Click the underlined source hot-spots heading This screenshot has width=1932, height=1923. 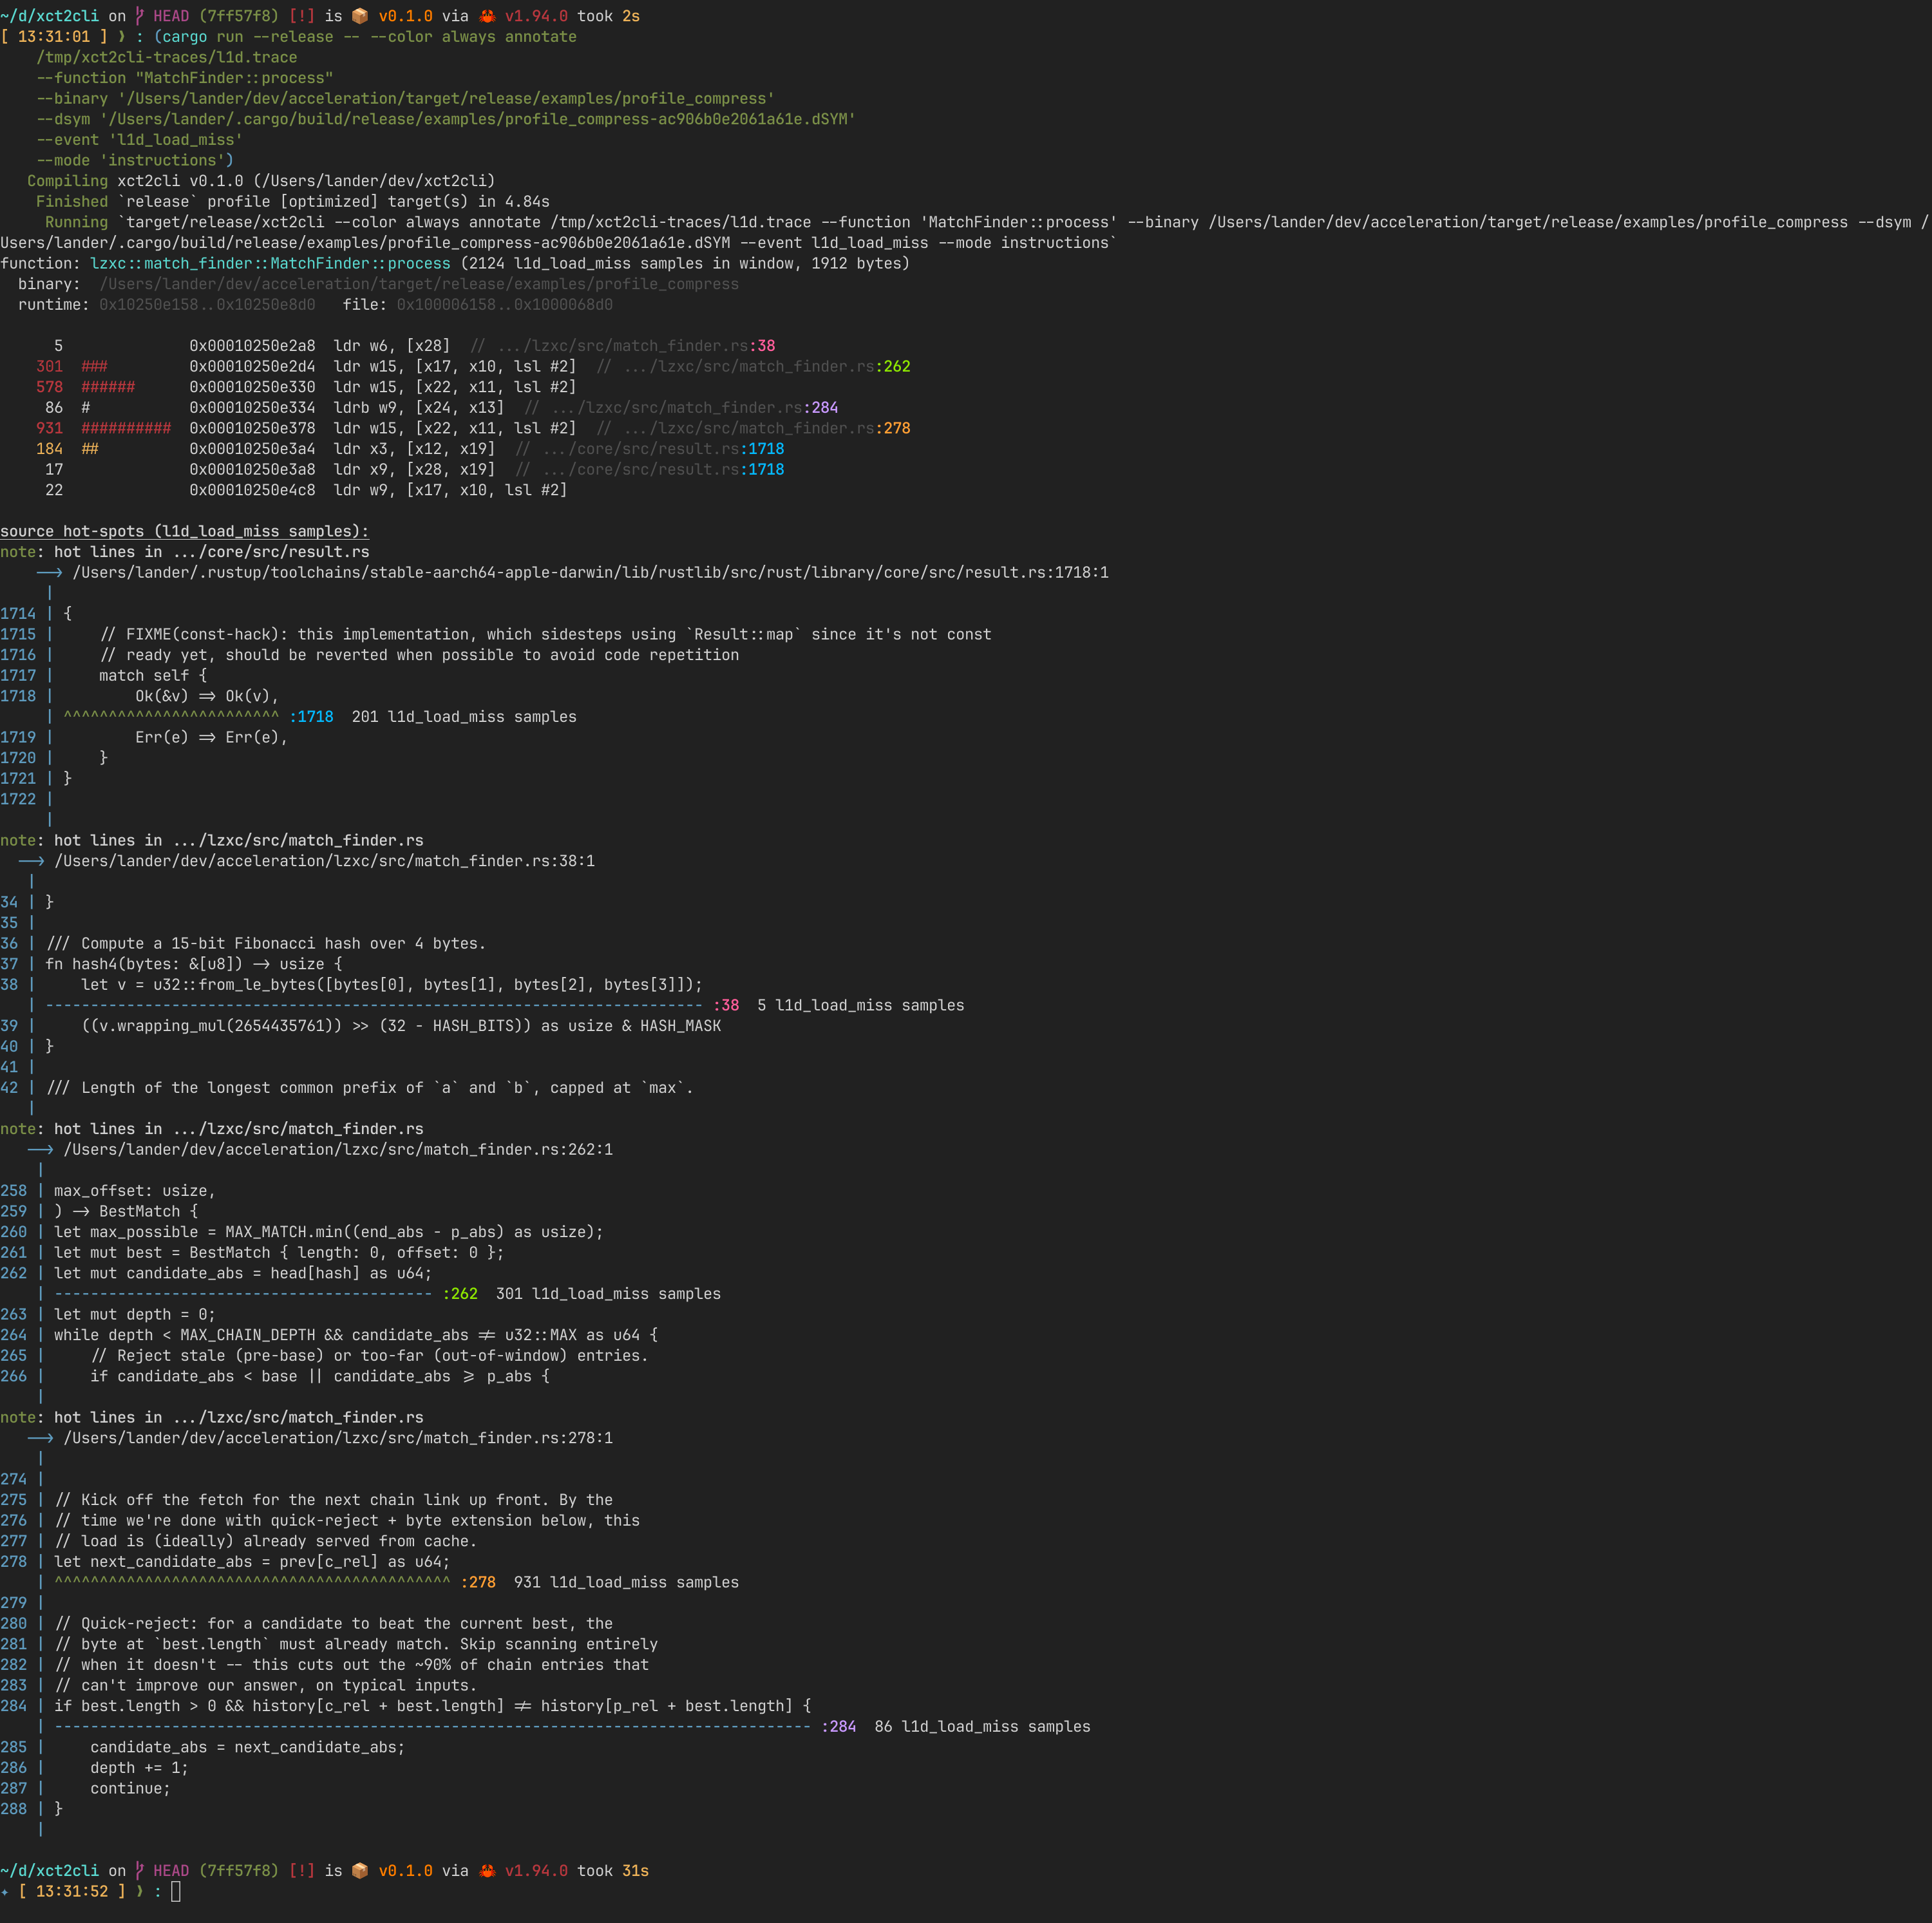point(185,531)
